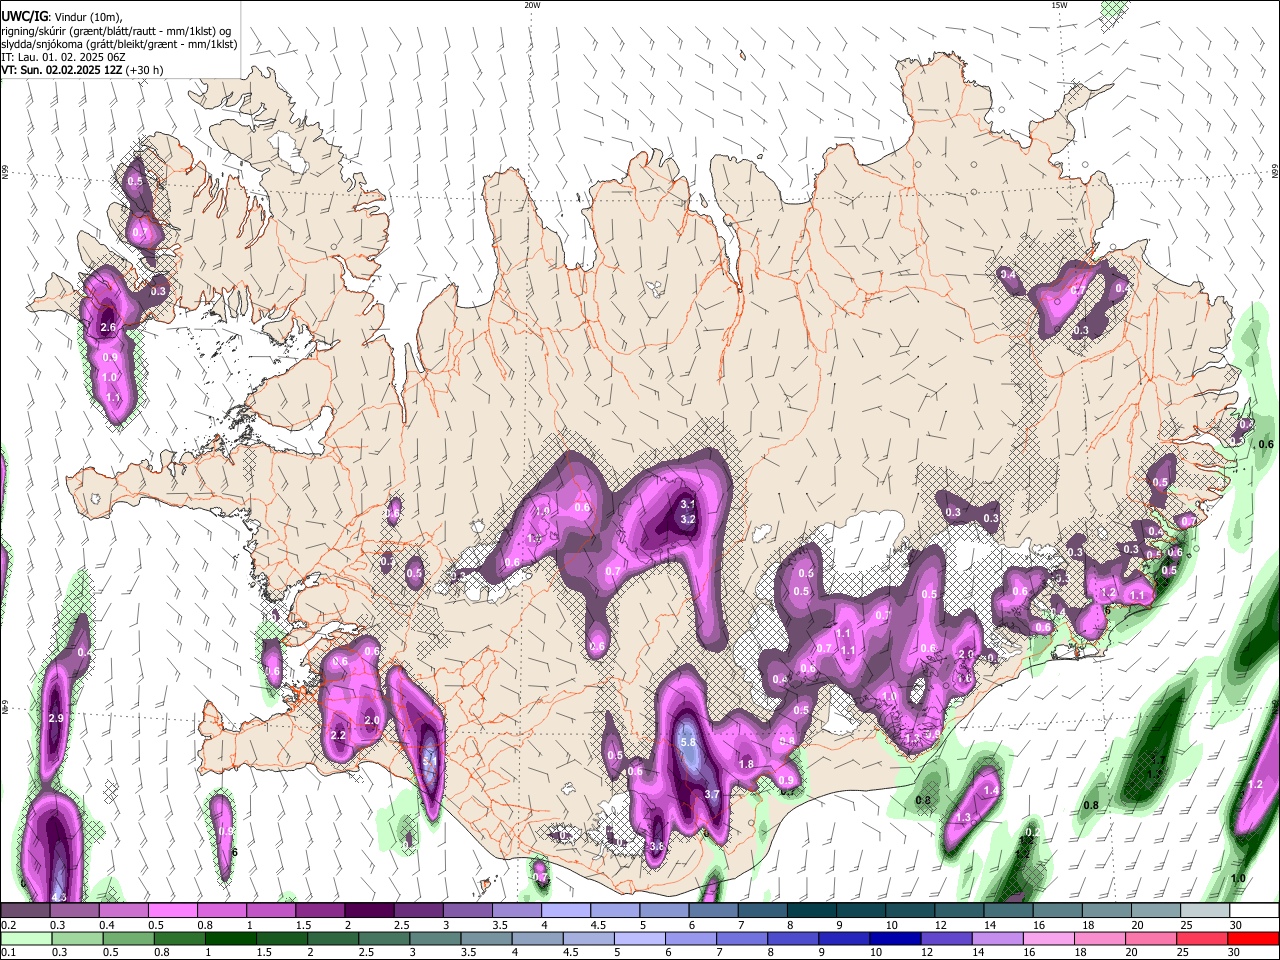Click the 1.8 value in south Iceland
The width and height of the screenshot is (1280, 960).
click(746, 764)
